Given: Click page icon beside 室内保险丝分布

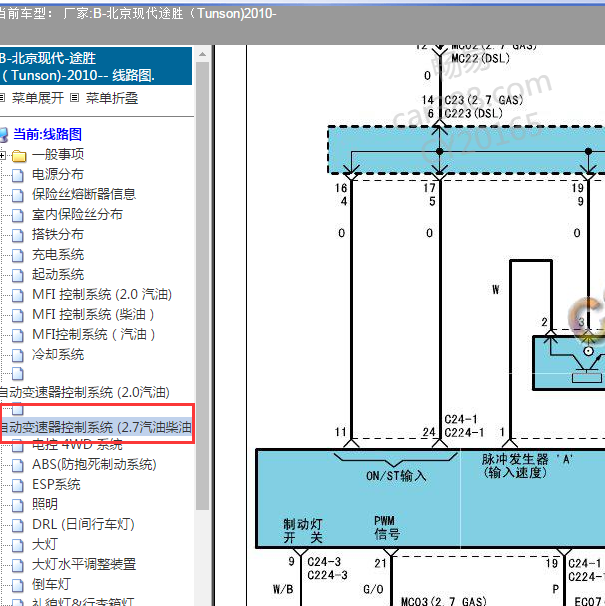Looking at the screenshot, I should [18, 215].
